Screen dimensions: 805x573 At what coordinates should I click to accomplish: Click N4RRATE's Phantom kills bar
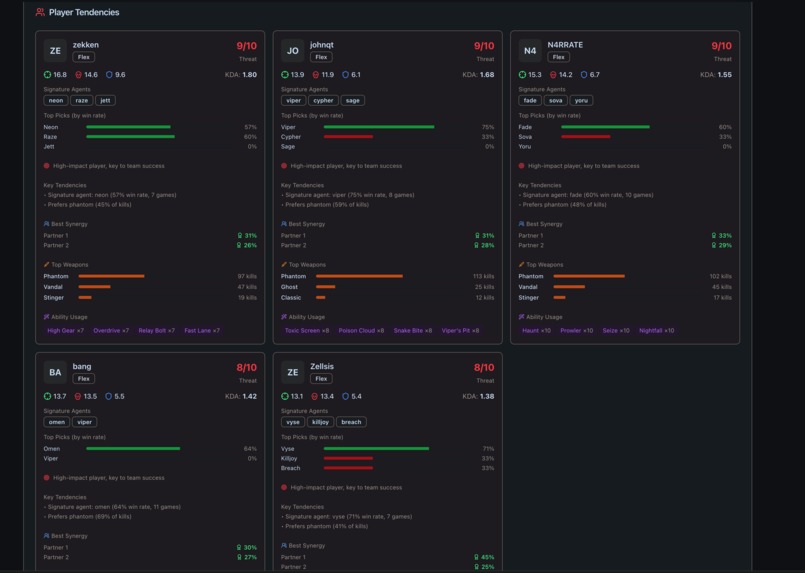click(x=589, y=276)
